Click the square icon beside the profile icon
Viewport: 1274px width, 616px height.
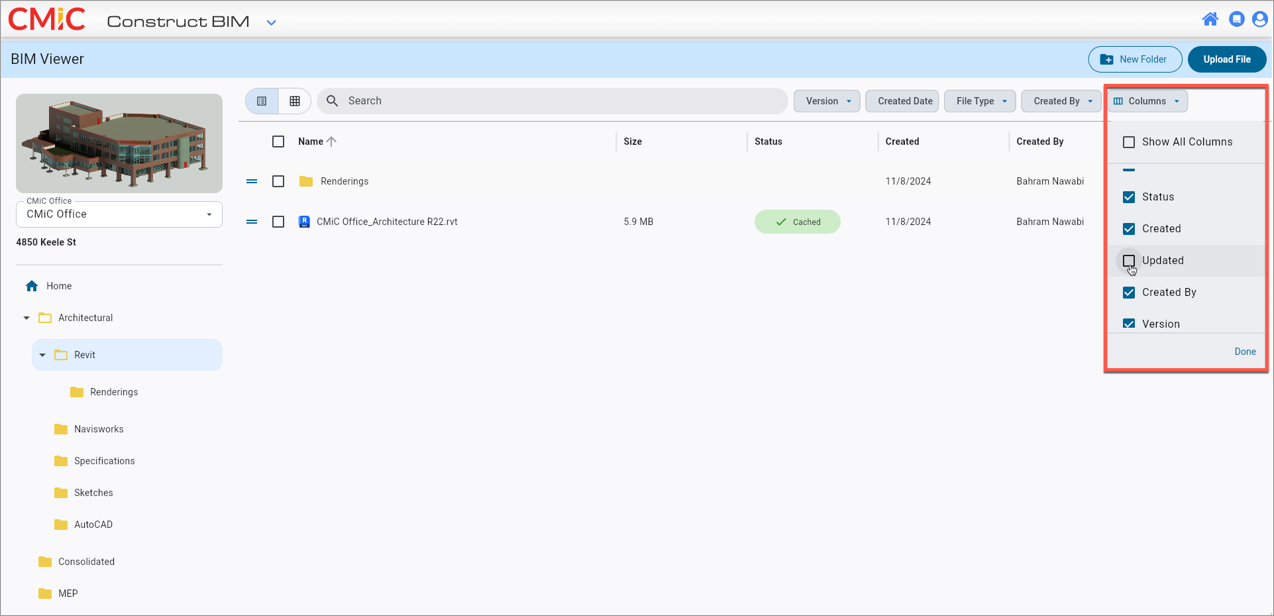coord(1237,19)
